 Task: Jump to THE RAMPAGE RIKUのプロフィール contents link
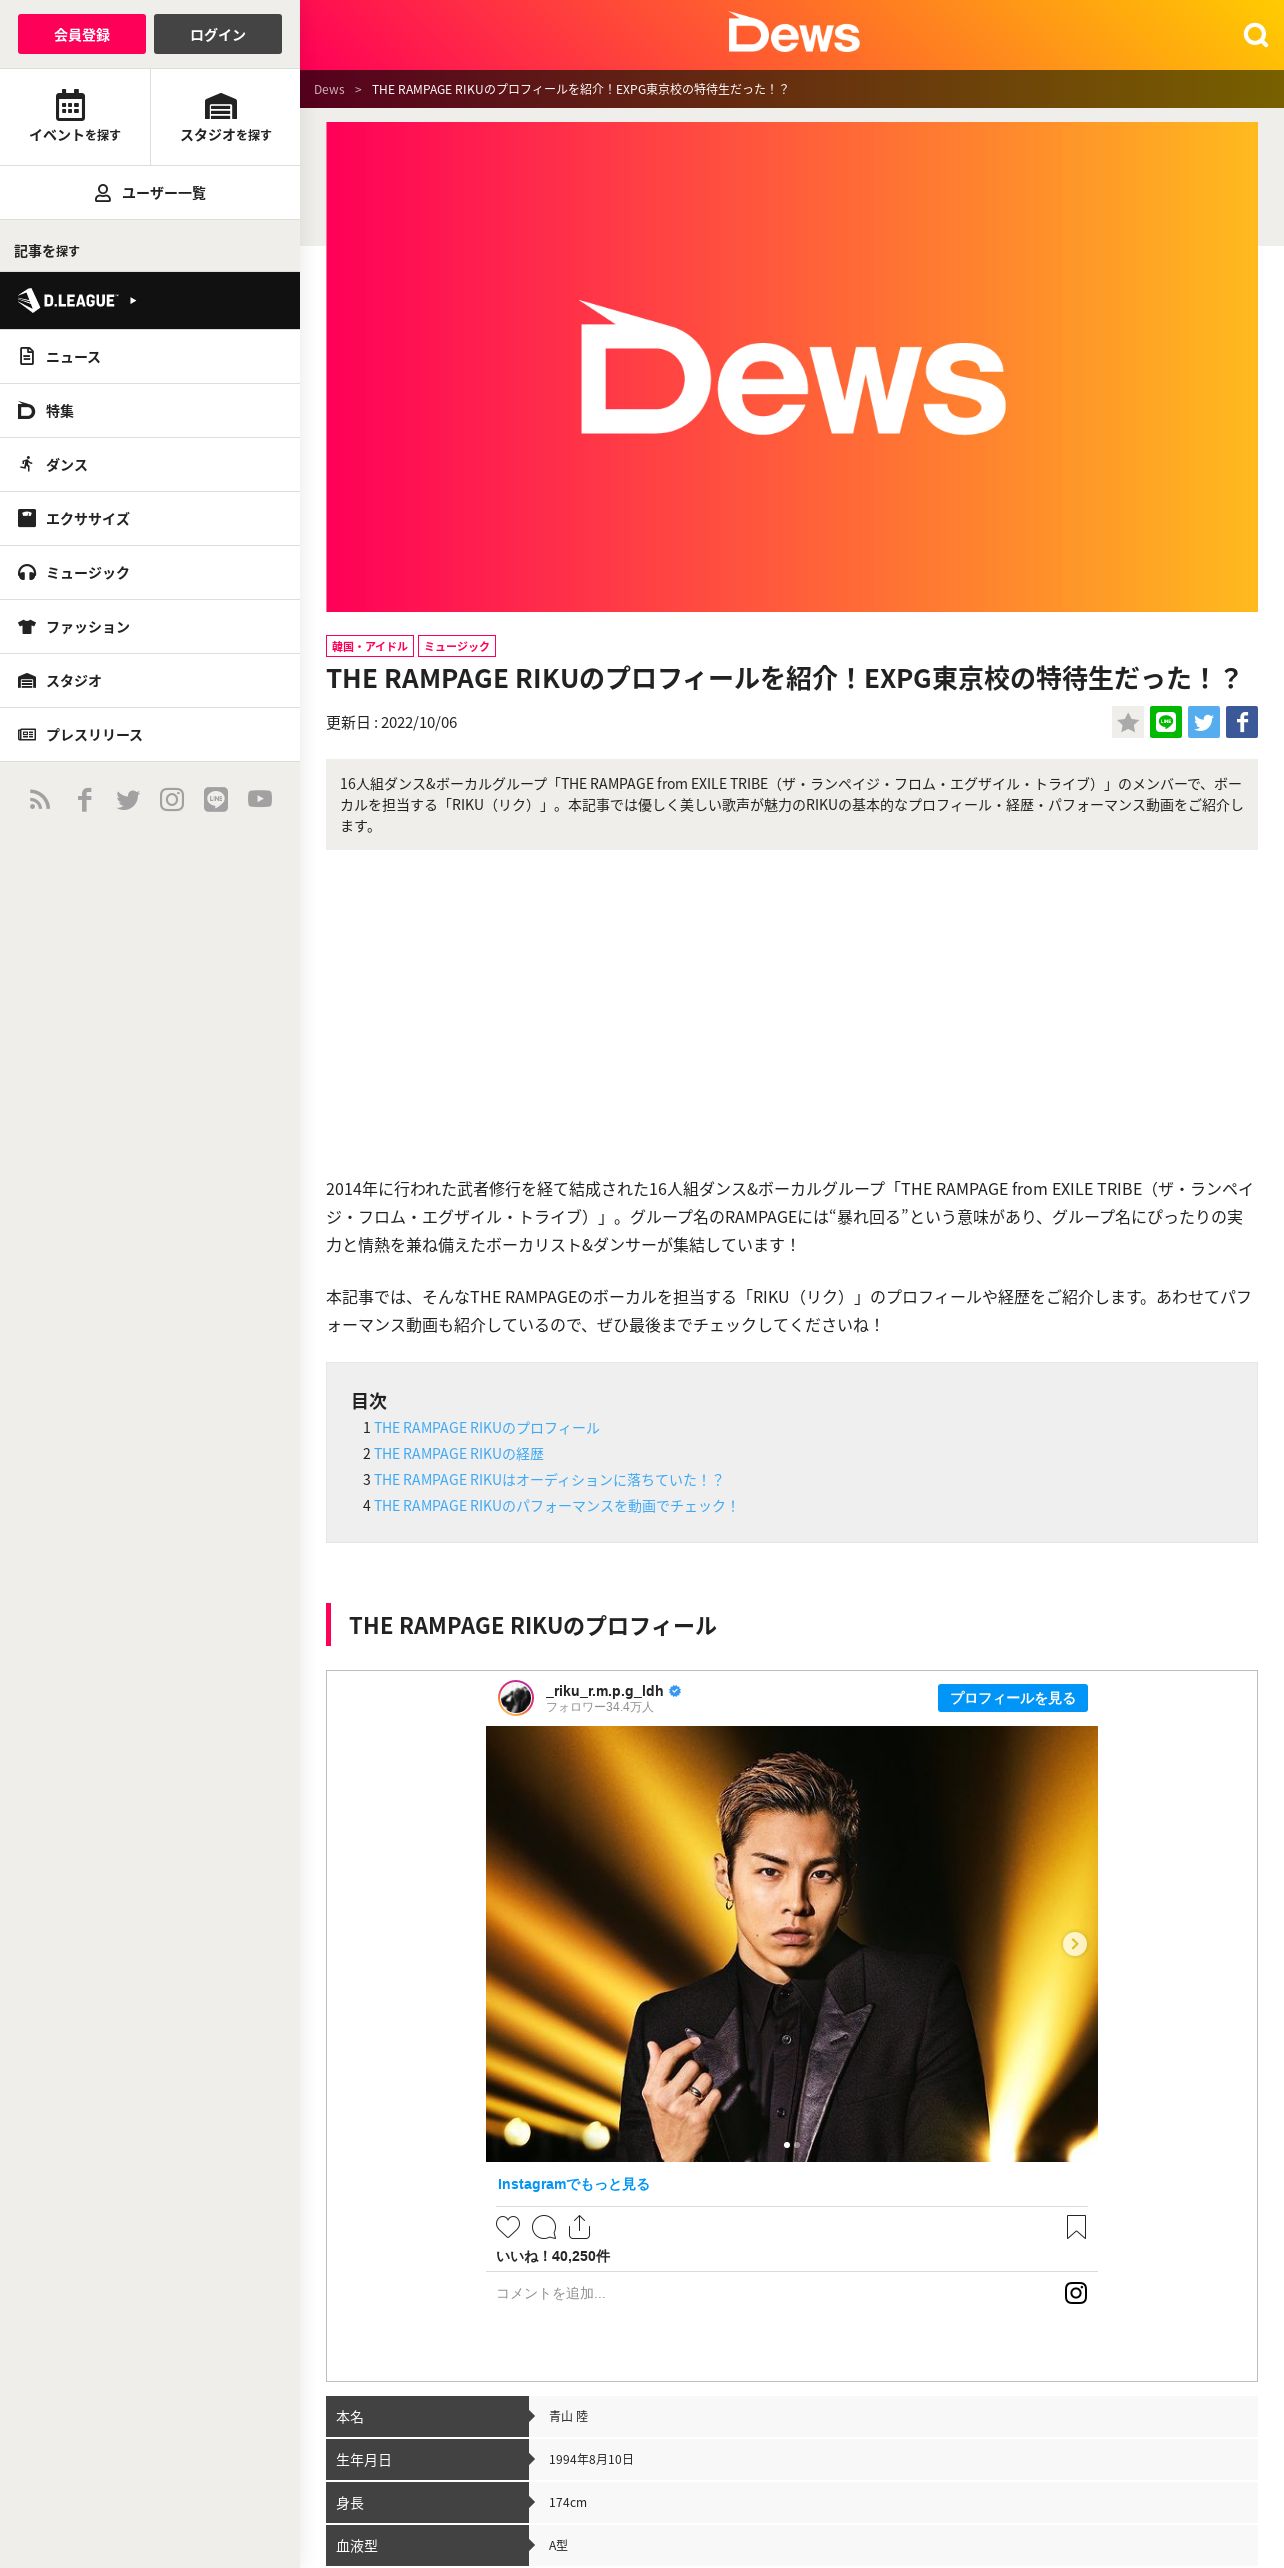486,1428
